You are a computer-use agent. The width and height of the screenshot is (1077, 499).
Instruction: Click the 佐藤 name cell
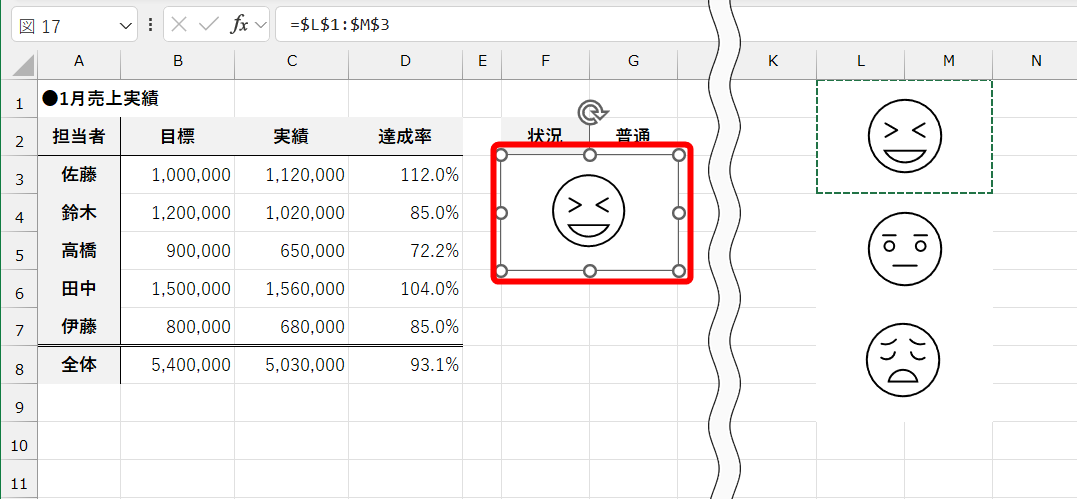[79, 175]
